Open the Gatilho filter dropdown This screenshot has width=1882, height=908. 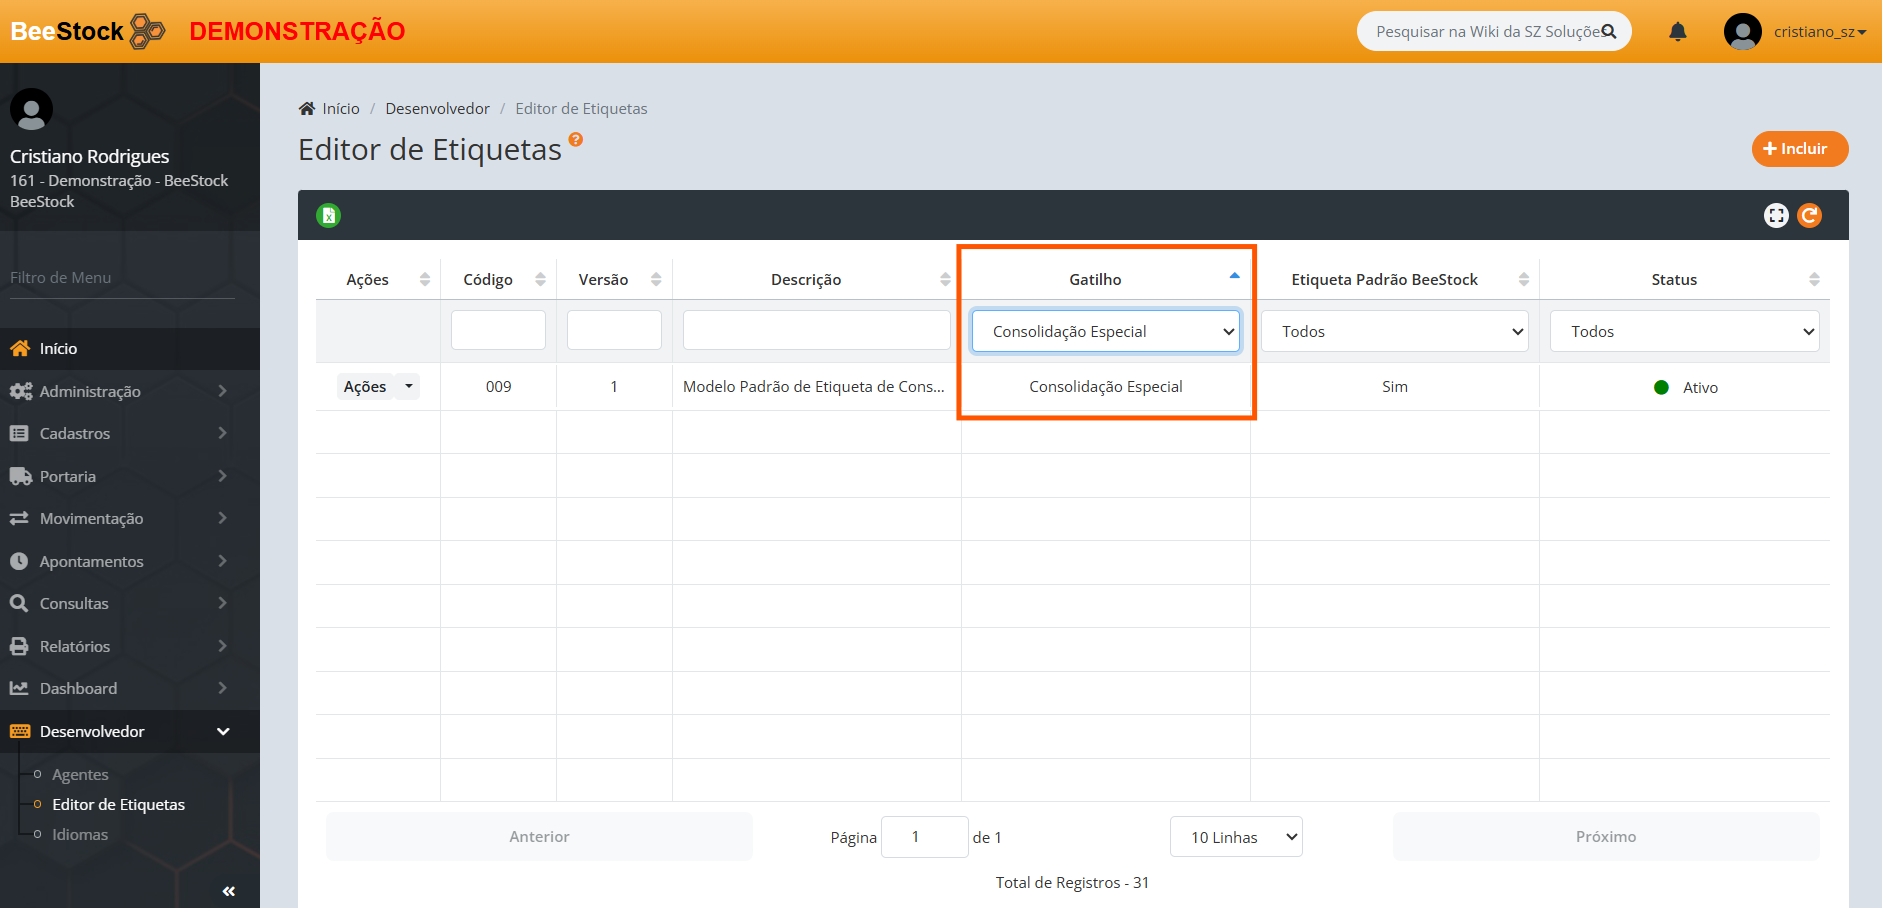tap(1105, 332)
